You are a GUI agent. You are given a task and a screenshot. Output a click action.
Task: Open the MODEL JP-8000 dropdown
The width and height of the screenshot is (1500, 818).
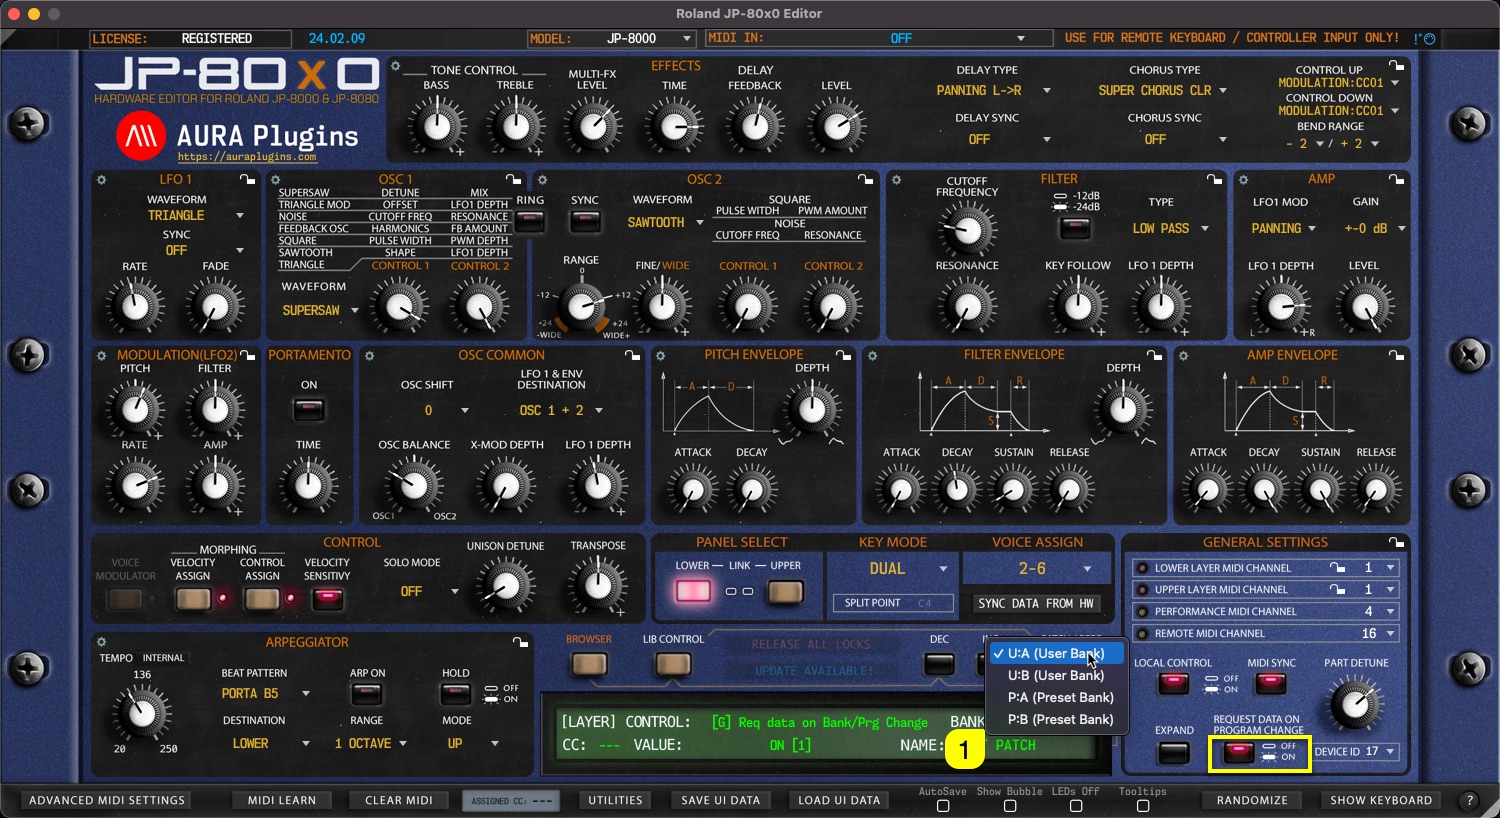pos(612,38)
